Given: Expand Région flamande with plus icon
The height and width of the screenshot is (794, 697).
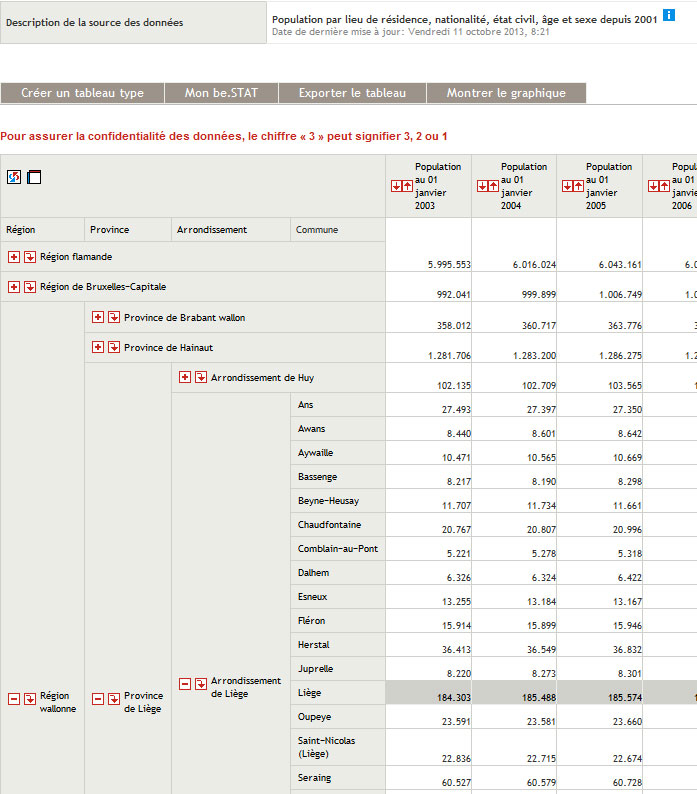Looking at the screenshot, I should 14,257.
